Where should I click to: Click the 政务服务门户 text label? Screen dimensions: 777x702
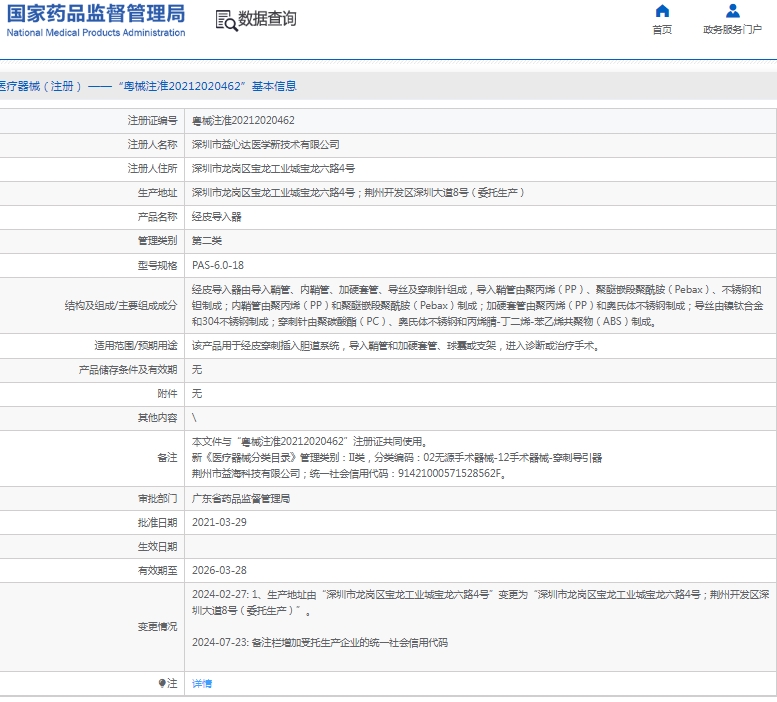[x=732, y=30]
